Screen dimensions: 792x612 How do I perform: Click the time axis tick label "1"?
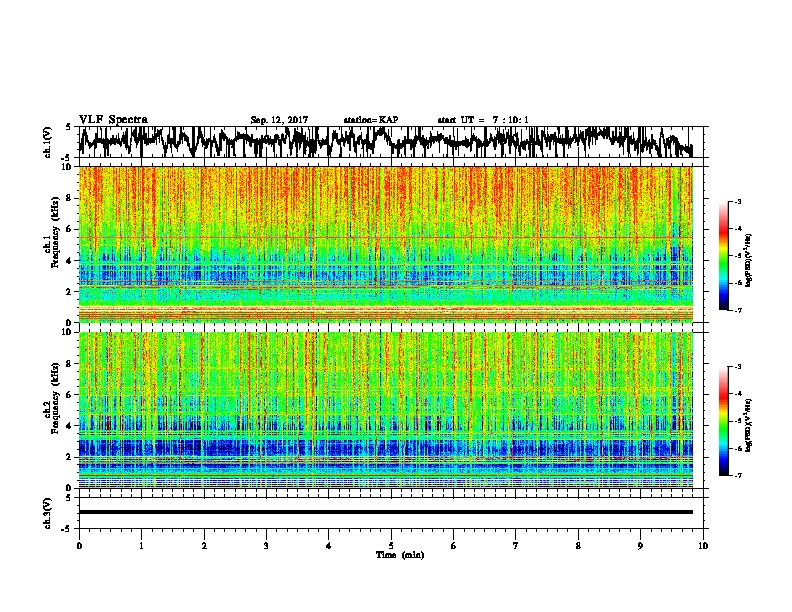click(141, 546)
